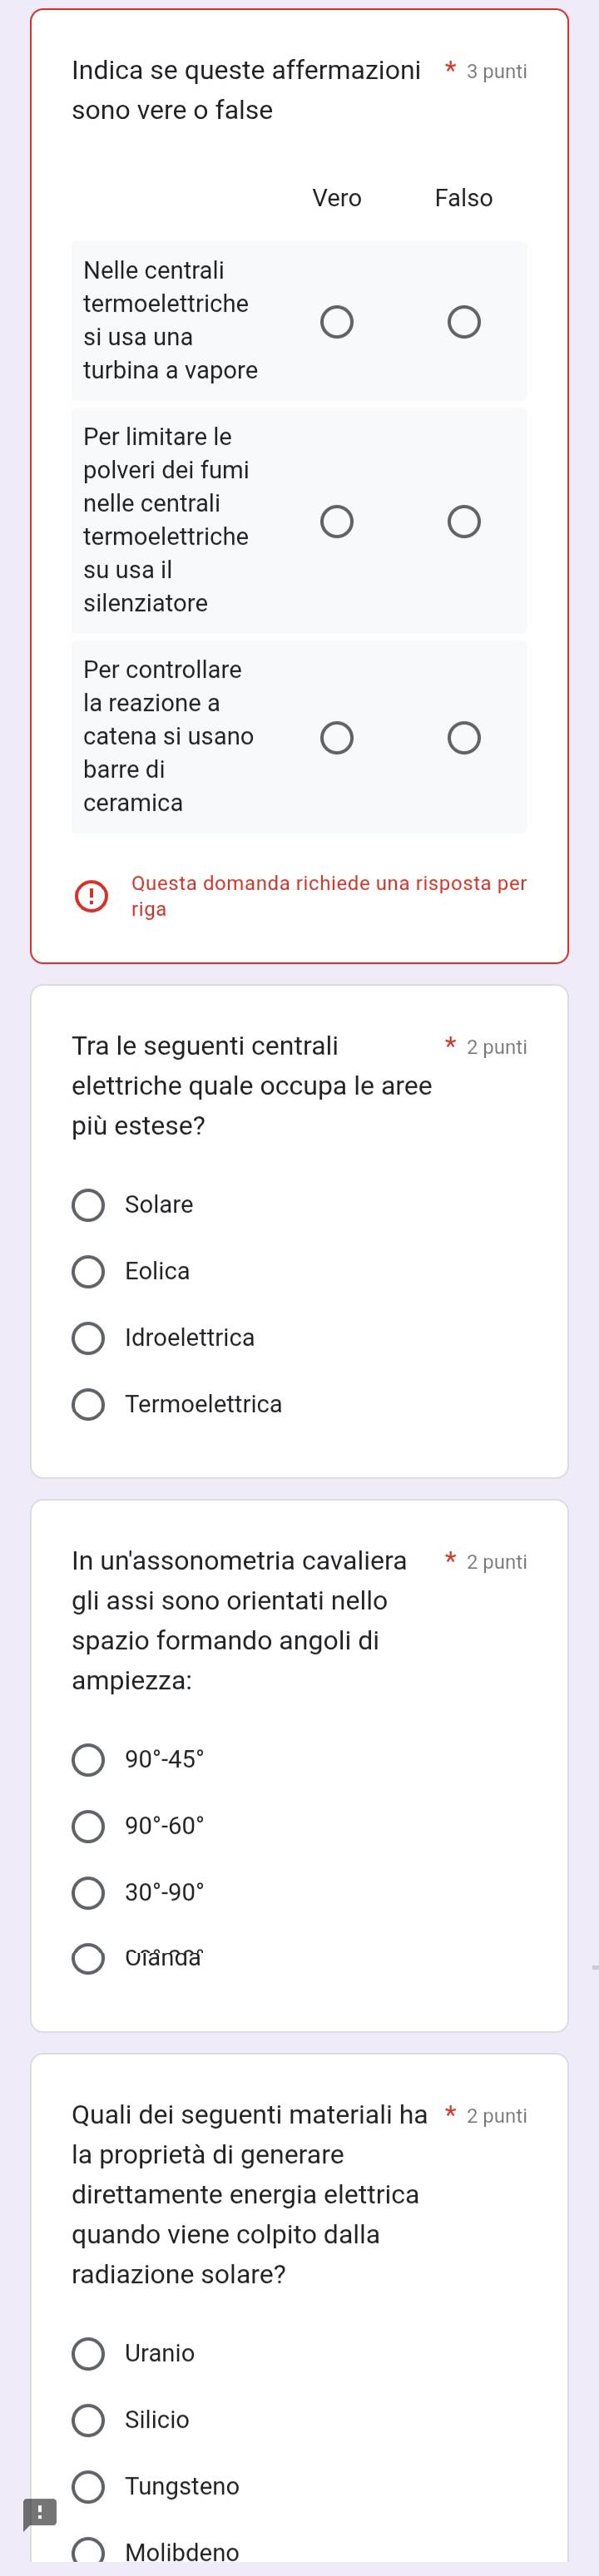This screenshot has width=599, height=2576.
Task: Pick Tungsteno as the answer
Action: 88,2487
